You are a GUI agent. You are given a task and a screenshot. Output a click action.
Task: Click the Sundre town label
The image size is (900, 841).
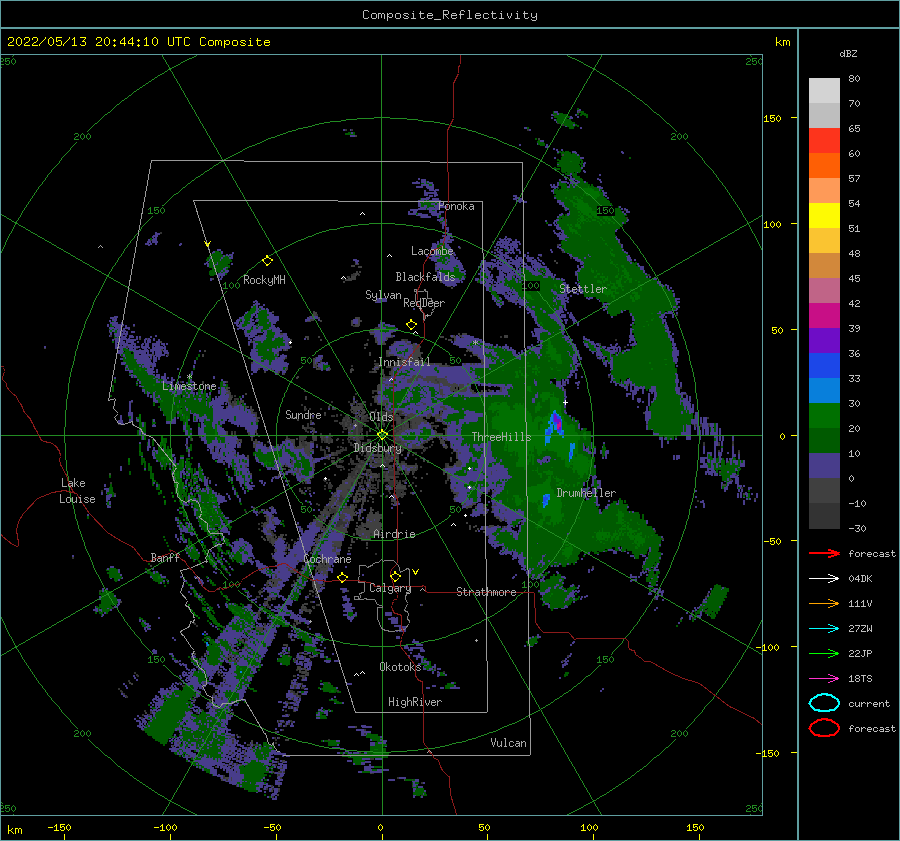click(304, 415)
